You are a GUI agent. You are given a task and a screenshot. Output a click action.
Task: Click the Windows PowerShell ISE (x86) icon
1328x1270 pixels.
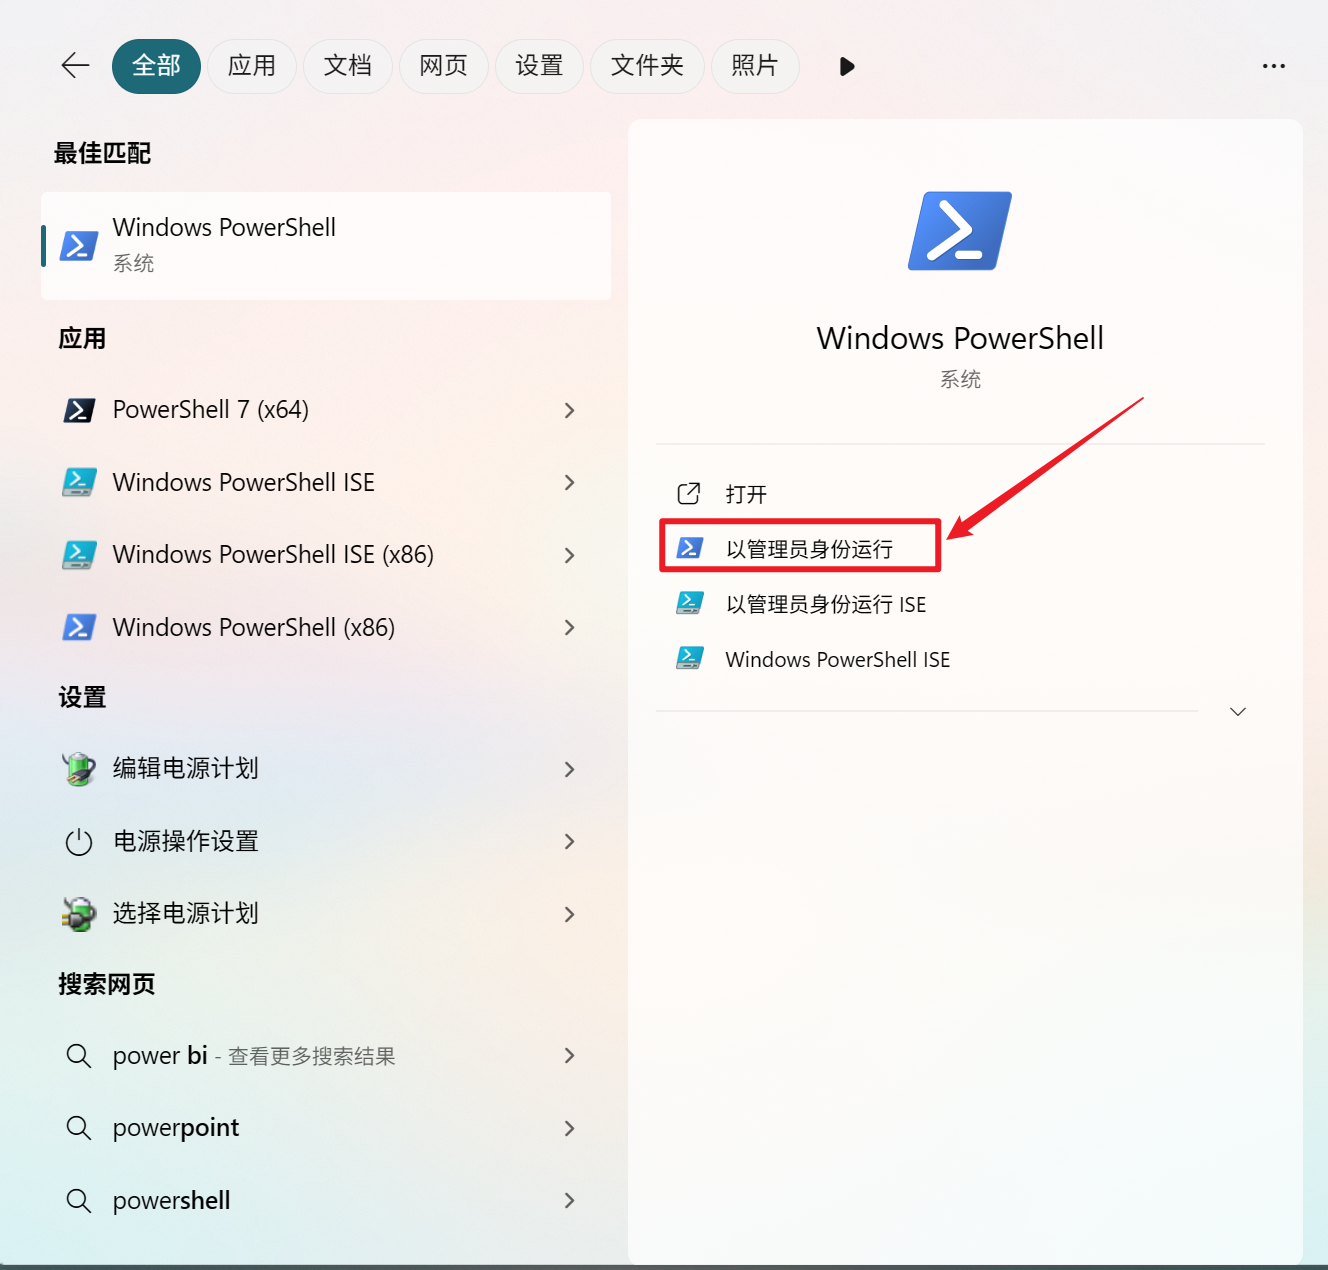[x=79, y=554]
